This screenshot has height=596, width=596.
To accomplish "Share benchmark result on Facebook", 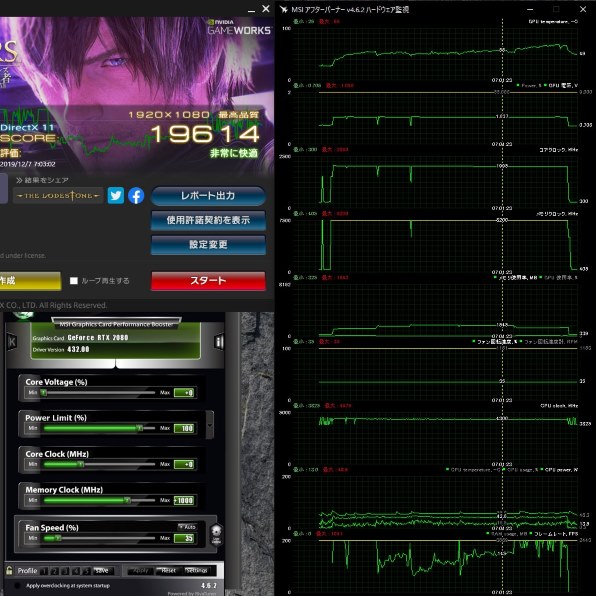I will tap(136, 196).
